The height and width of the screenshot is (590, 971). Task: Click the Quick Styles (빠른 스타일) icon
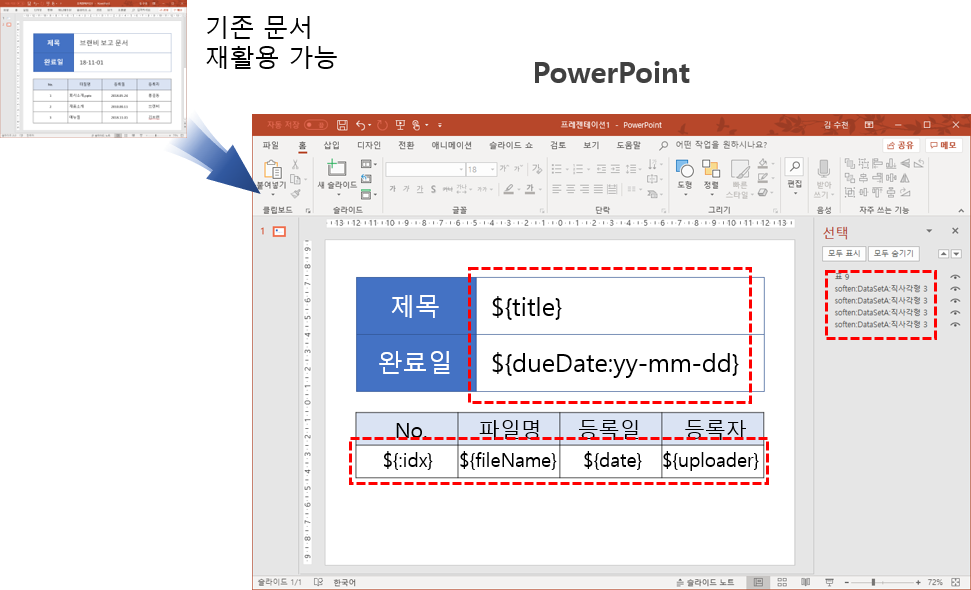pyautogui.click(x=739, y=170)
